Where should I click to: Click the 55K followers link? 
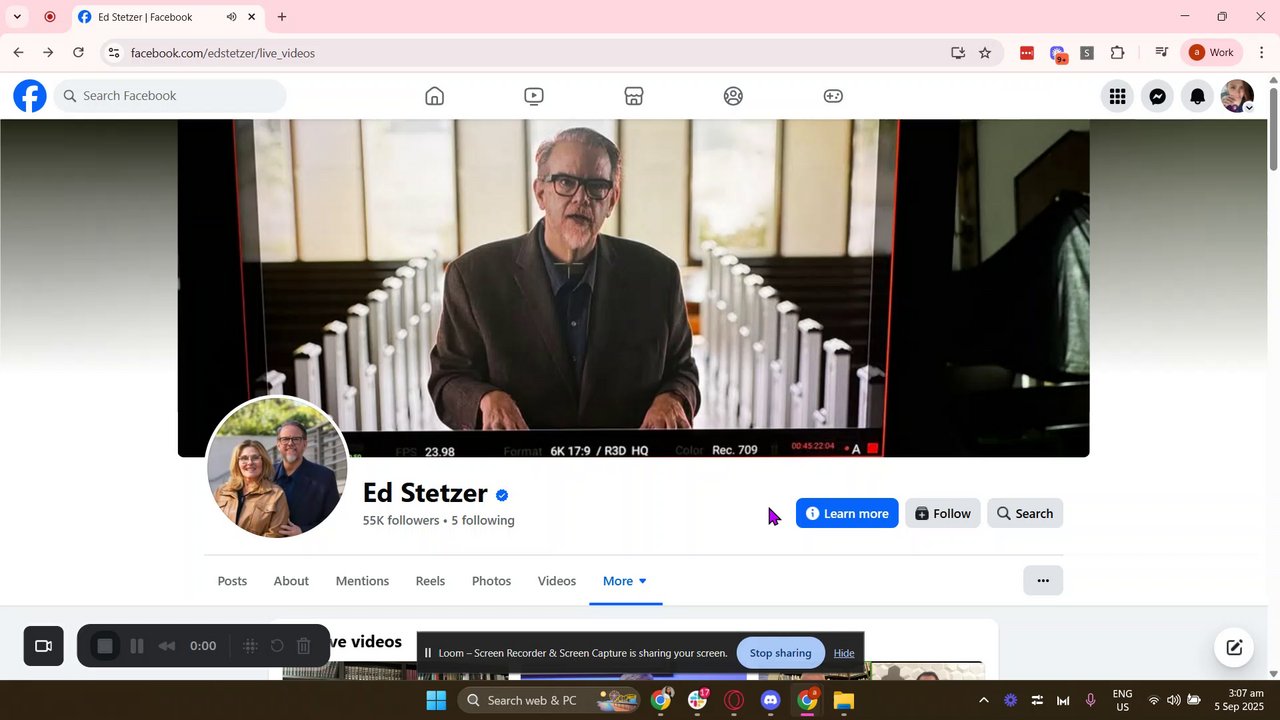pyautogui.click(x=401, y=520)
